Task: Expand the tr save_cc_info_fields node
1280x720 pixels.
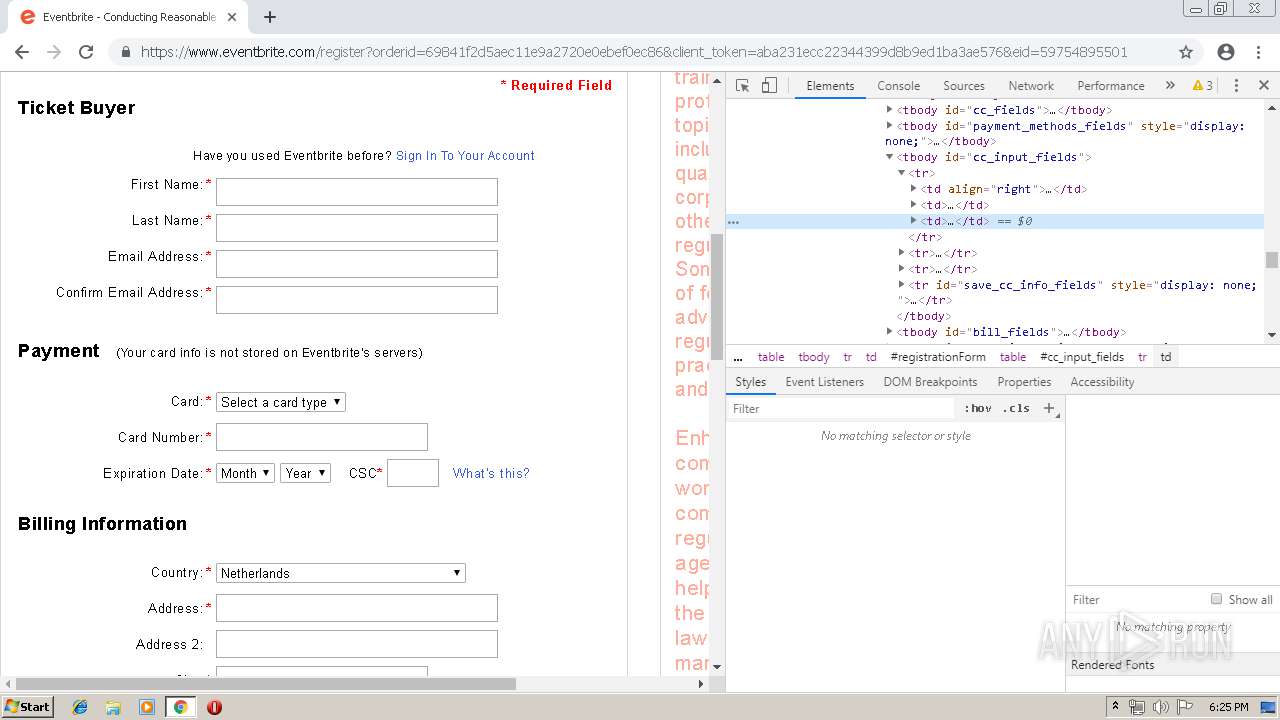Action: 902,285
